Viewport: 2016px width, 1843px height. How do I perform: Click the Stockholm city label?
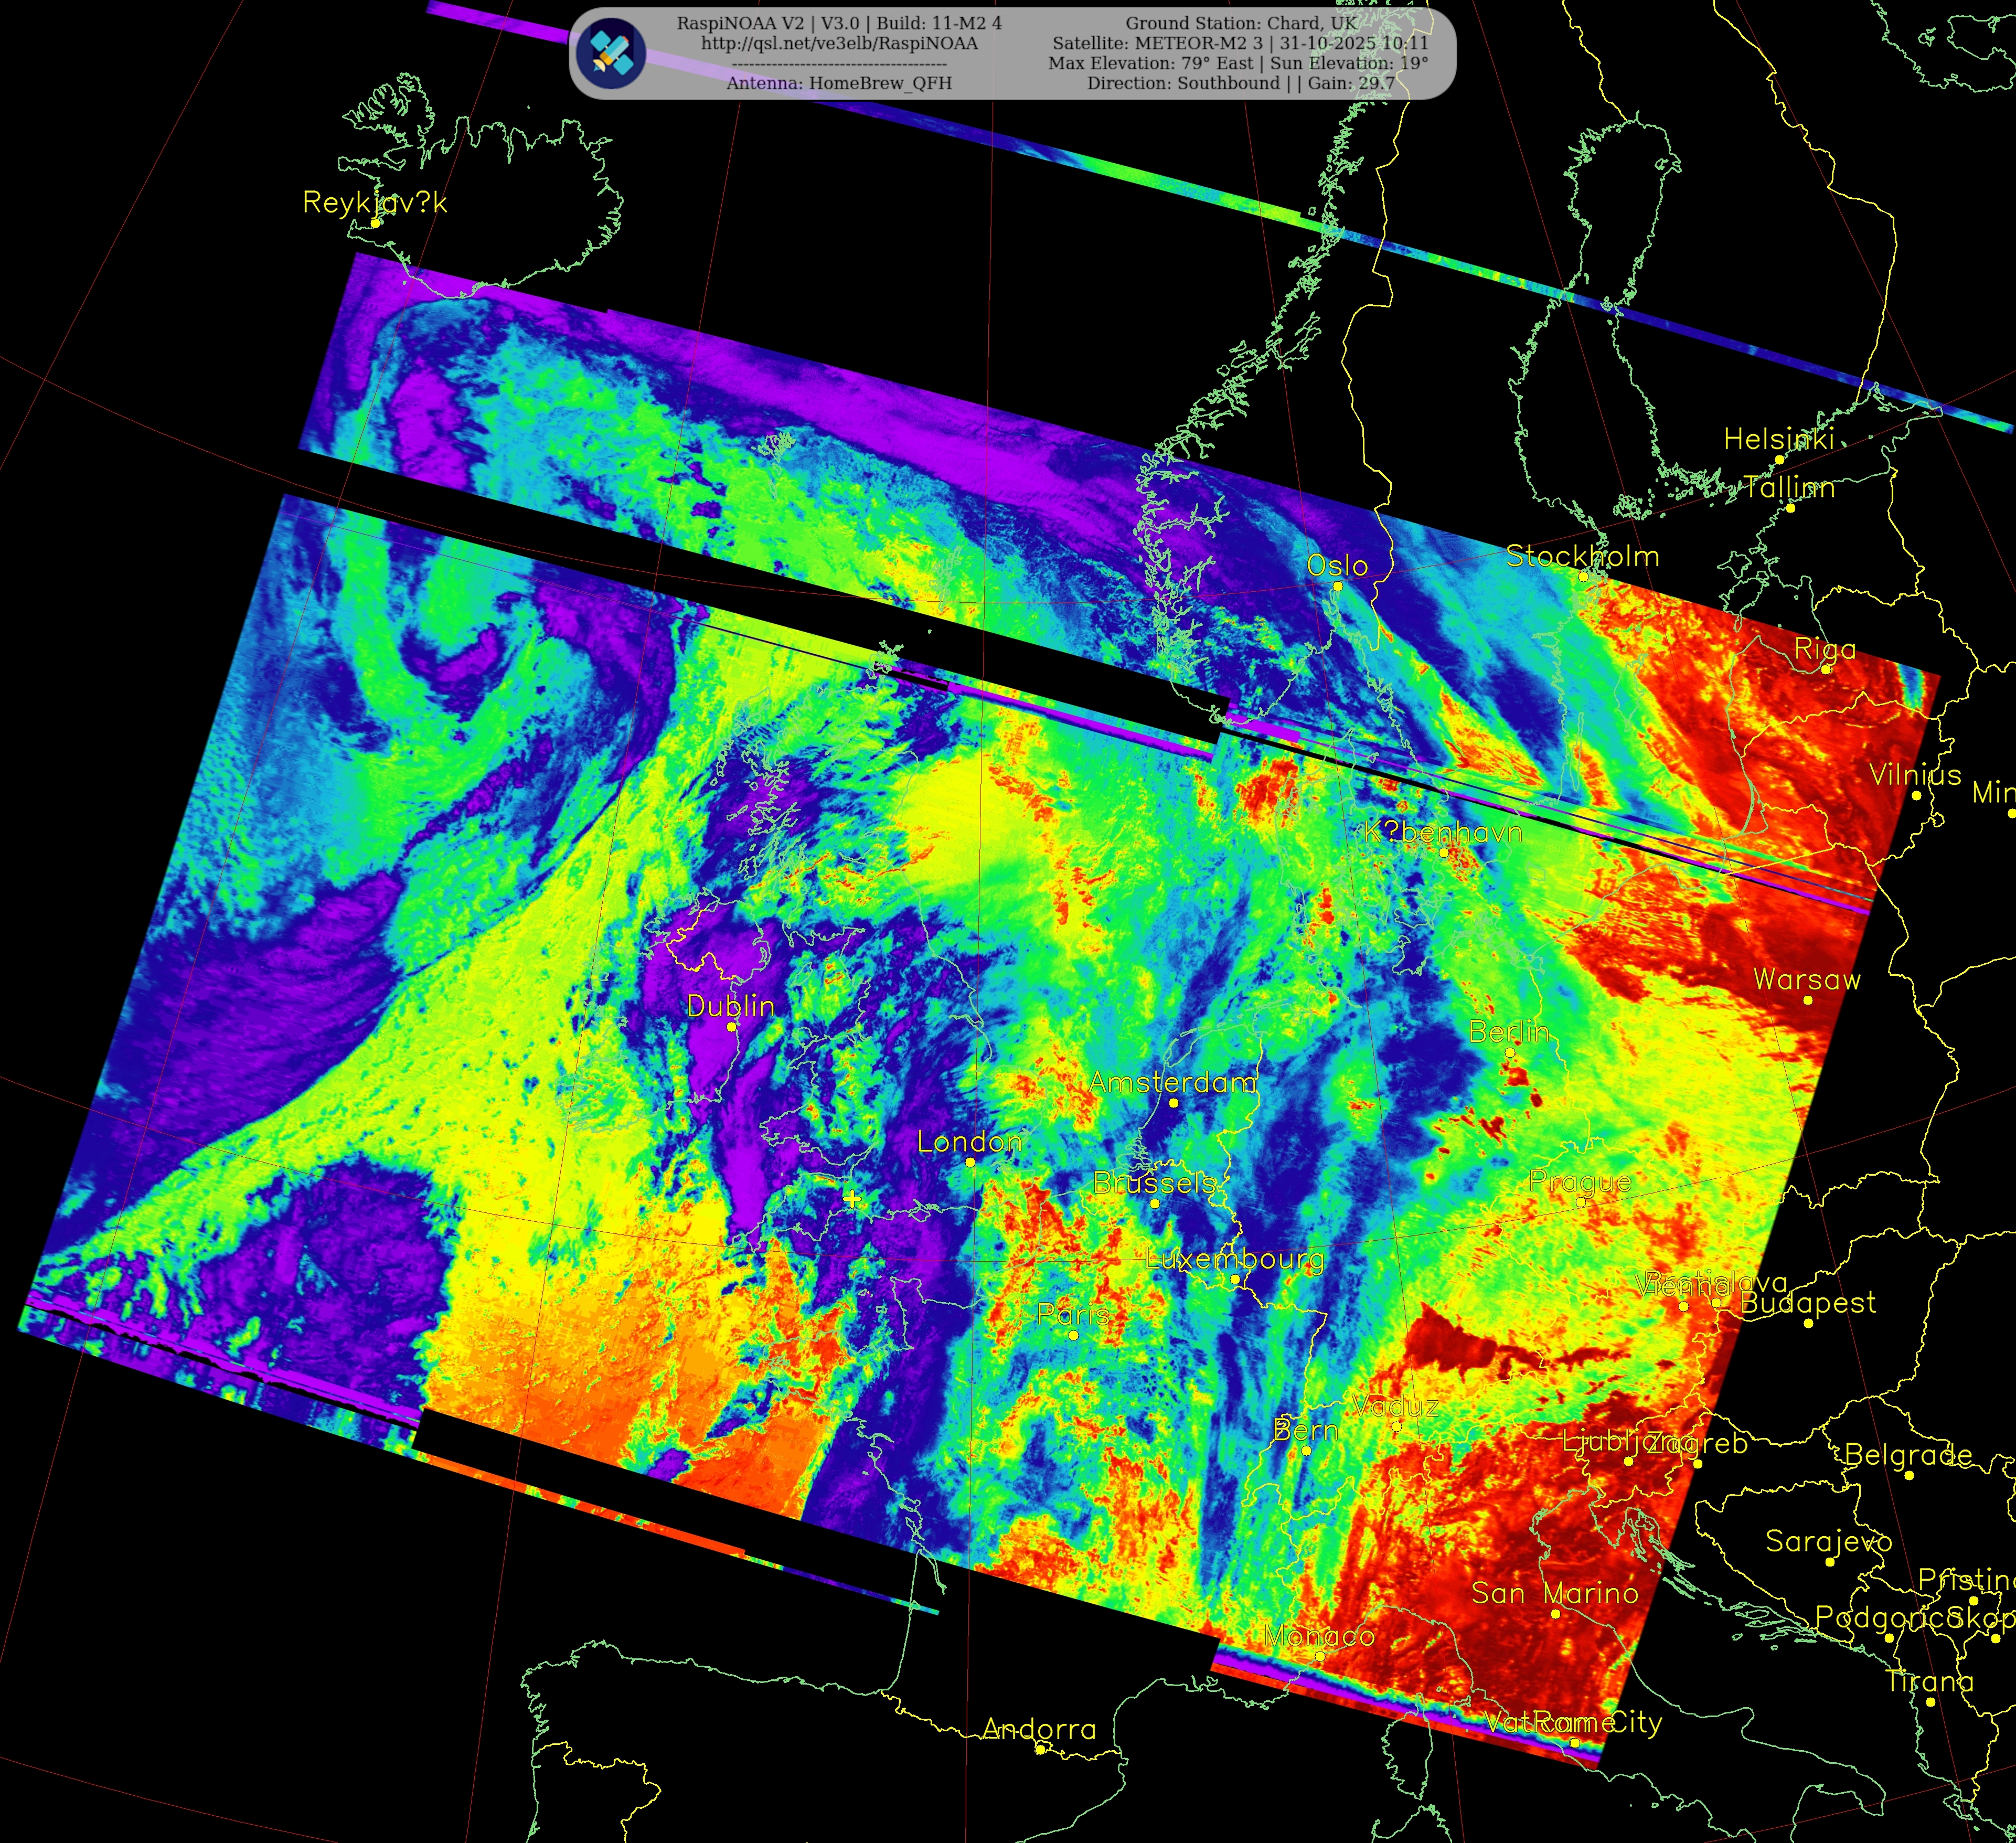pos(1582,556)
